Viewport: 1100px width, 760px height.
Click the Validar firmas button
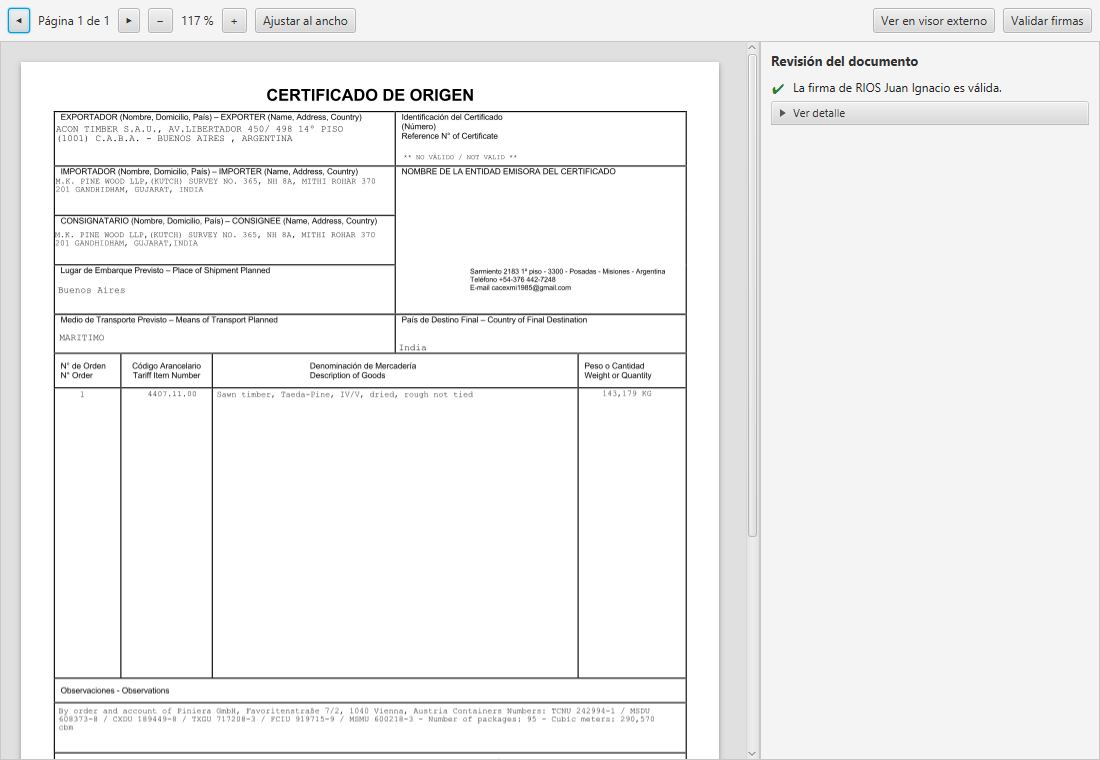(1047, 20)
